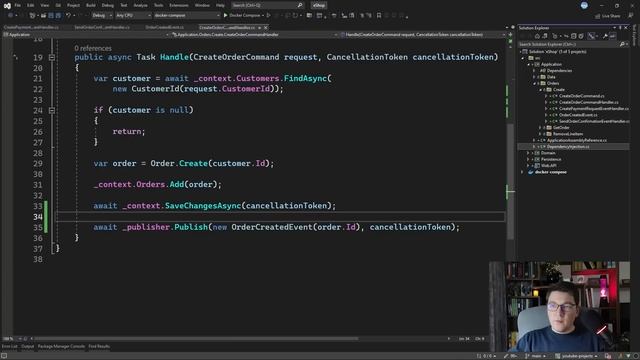Open the View menu
The width and height of the screenshot is (640, 360).
pos(44,5)
